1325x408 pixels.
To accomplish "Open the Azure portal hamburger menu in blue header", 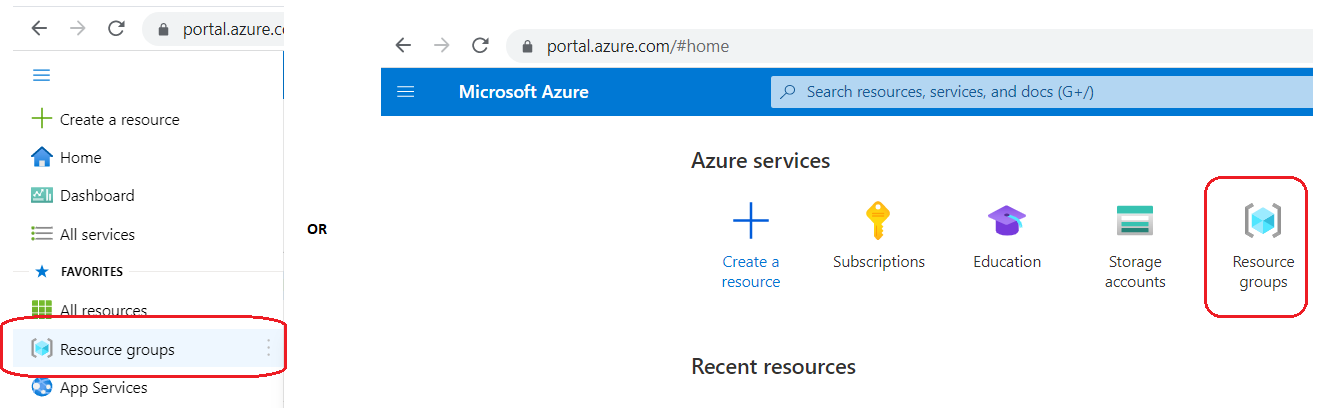I will 406,92.
